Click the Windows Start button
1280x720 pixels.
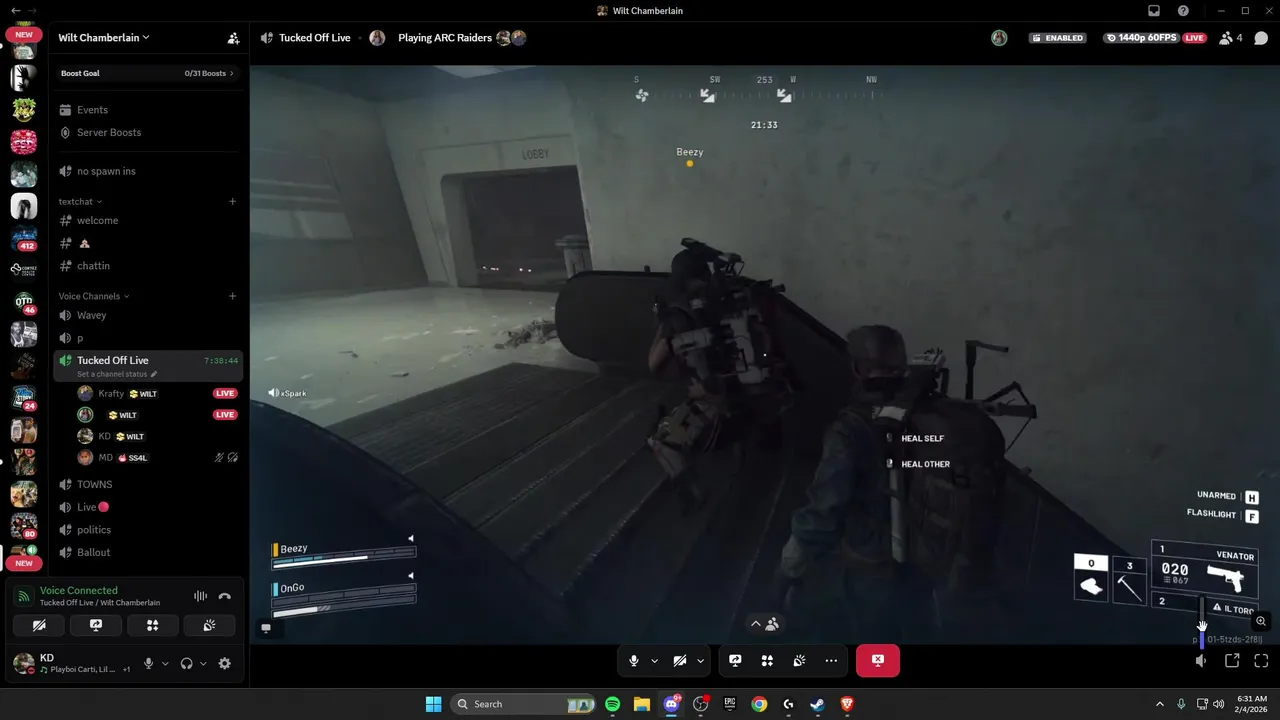coord(433,704)
